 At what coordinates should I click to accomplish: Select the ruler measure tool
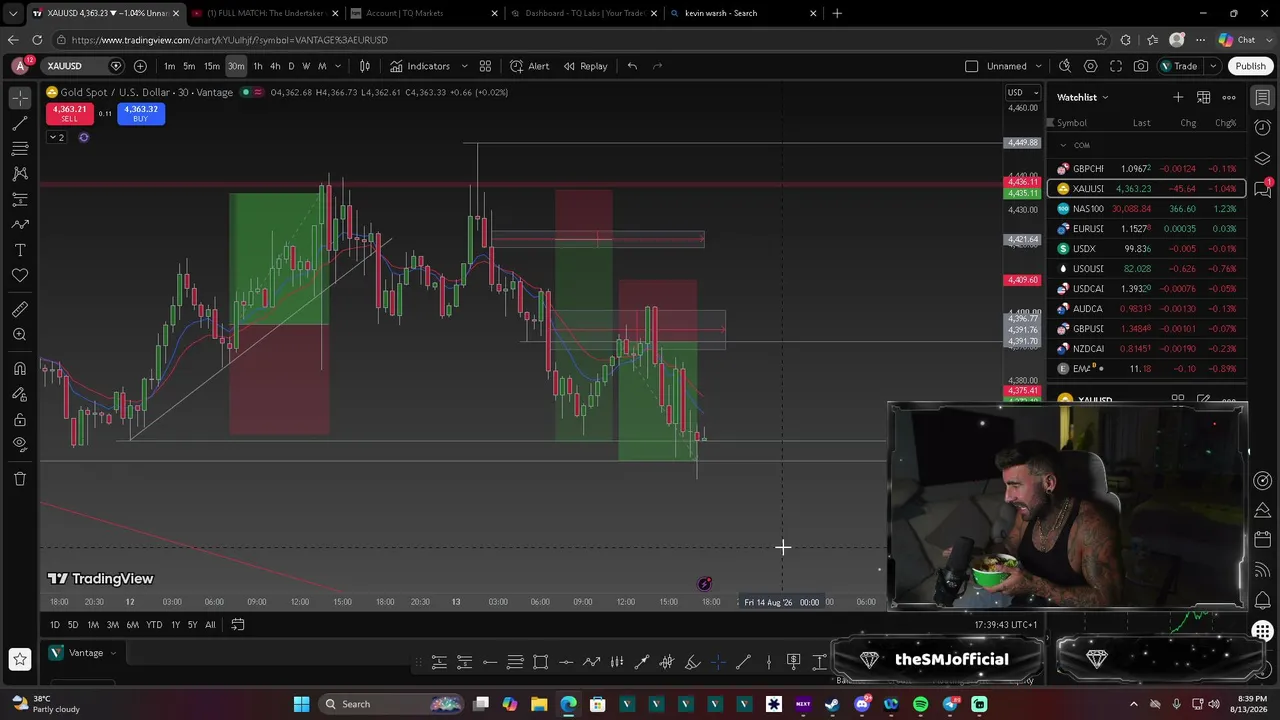tap(20, 309)
